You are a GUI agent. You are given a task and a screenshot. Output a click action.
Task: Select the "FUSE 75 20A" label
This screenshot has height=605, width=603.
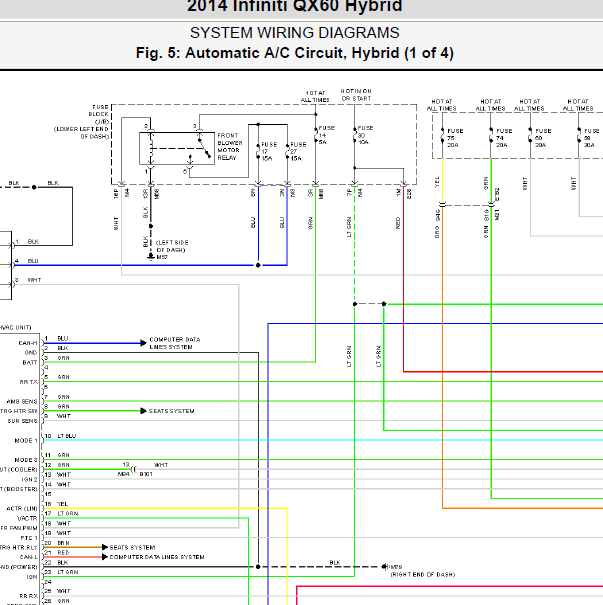(454, 138)
